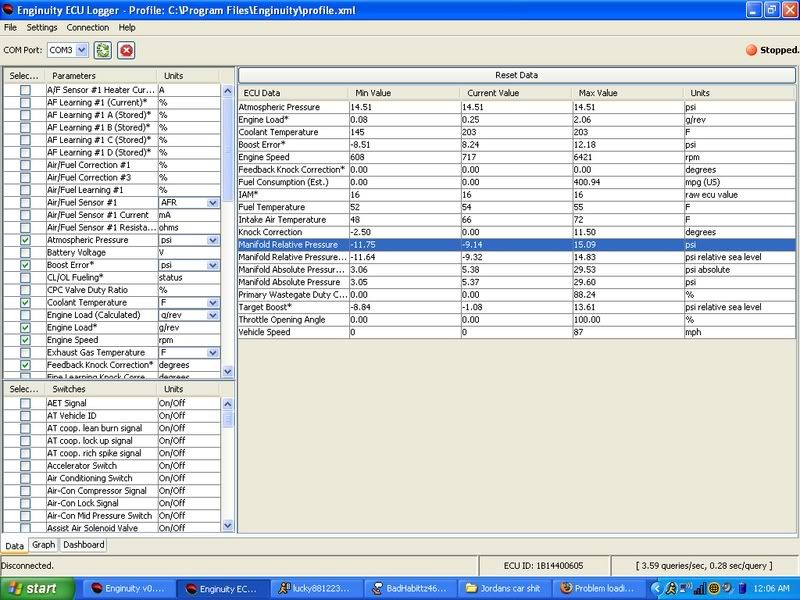Image resolution: width=800 pixels, height=600 pixels.
Task: Switch to the Graph tab
Action: click(x=43, y=545)
